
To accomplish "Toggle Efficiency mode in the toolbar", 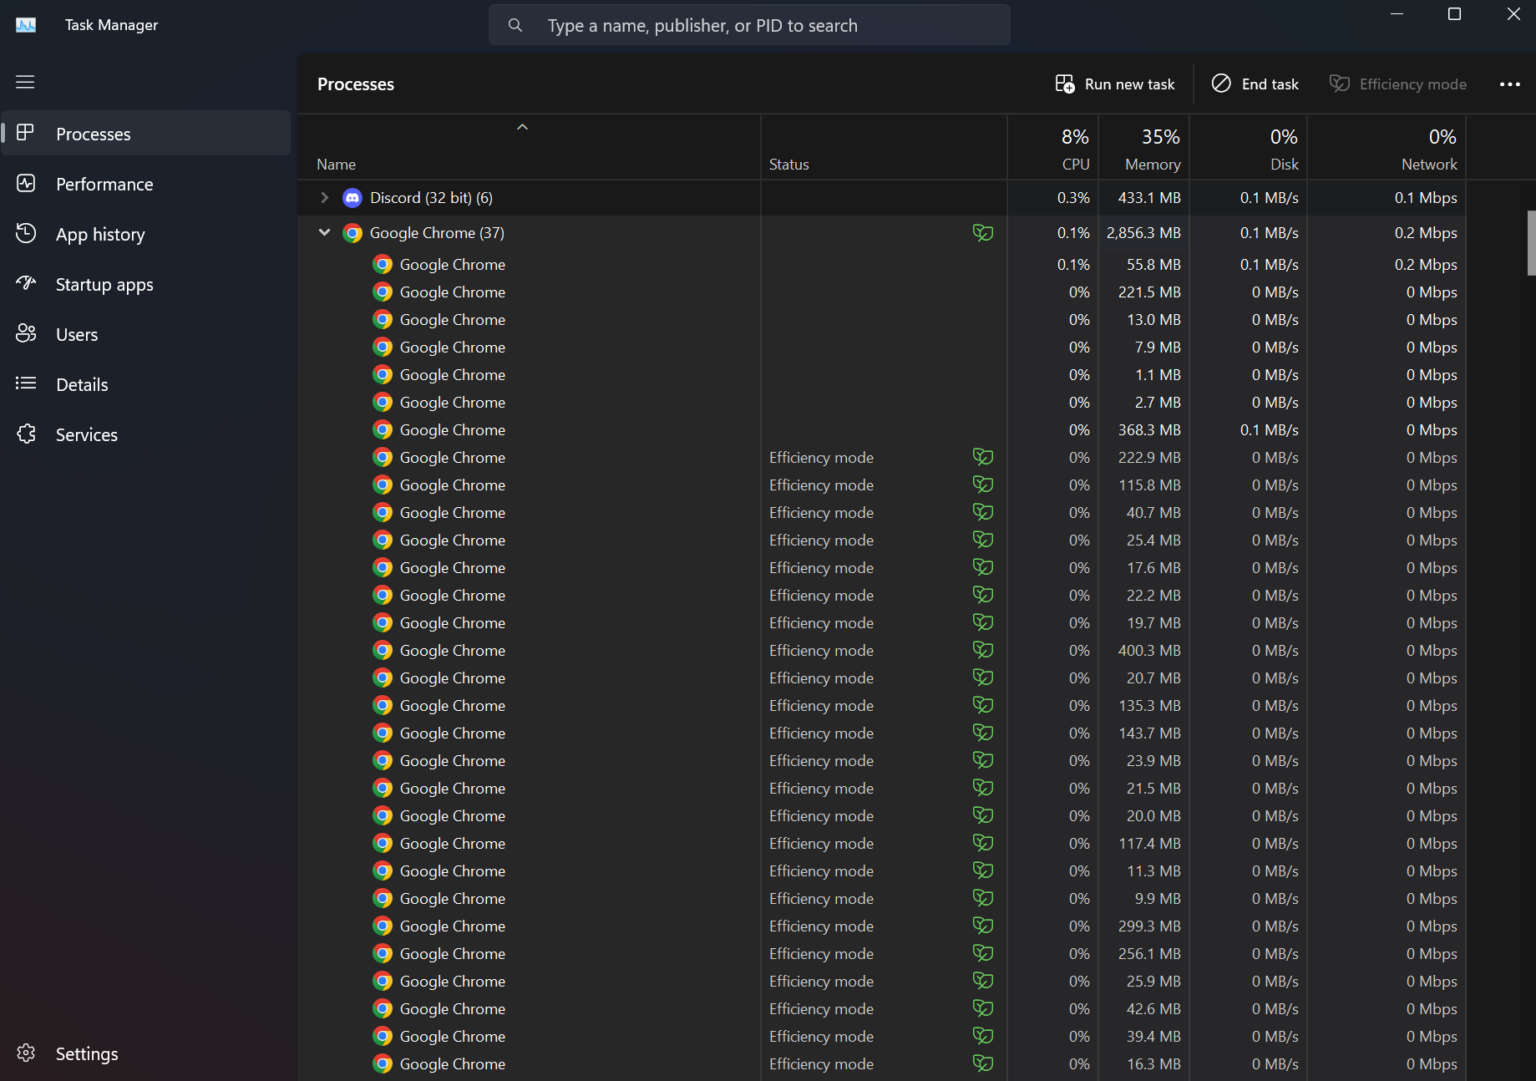I will click(x=1397, y=84).
